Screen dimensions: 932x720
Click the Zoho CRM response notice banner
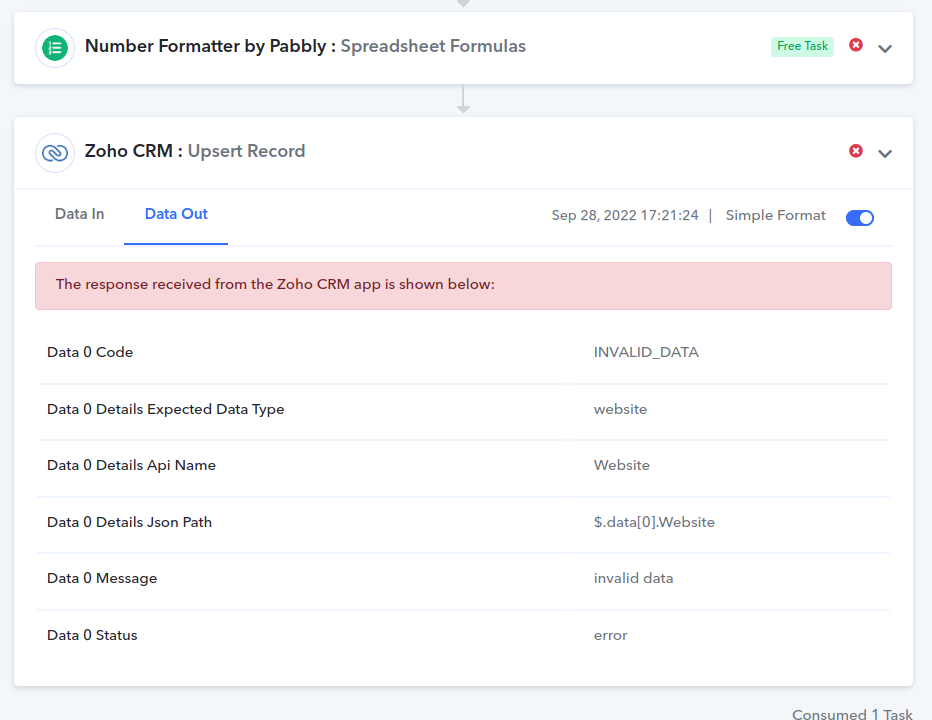coord(463,285)
